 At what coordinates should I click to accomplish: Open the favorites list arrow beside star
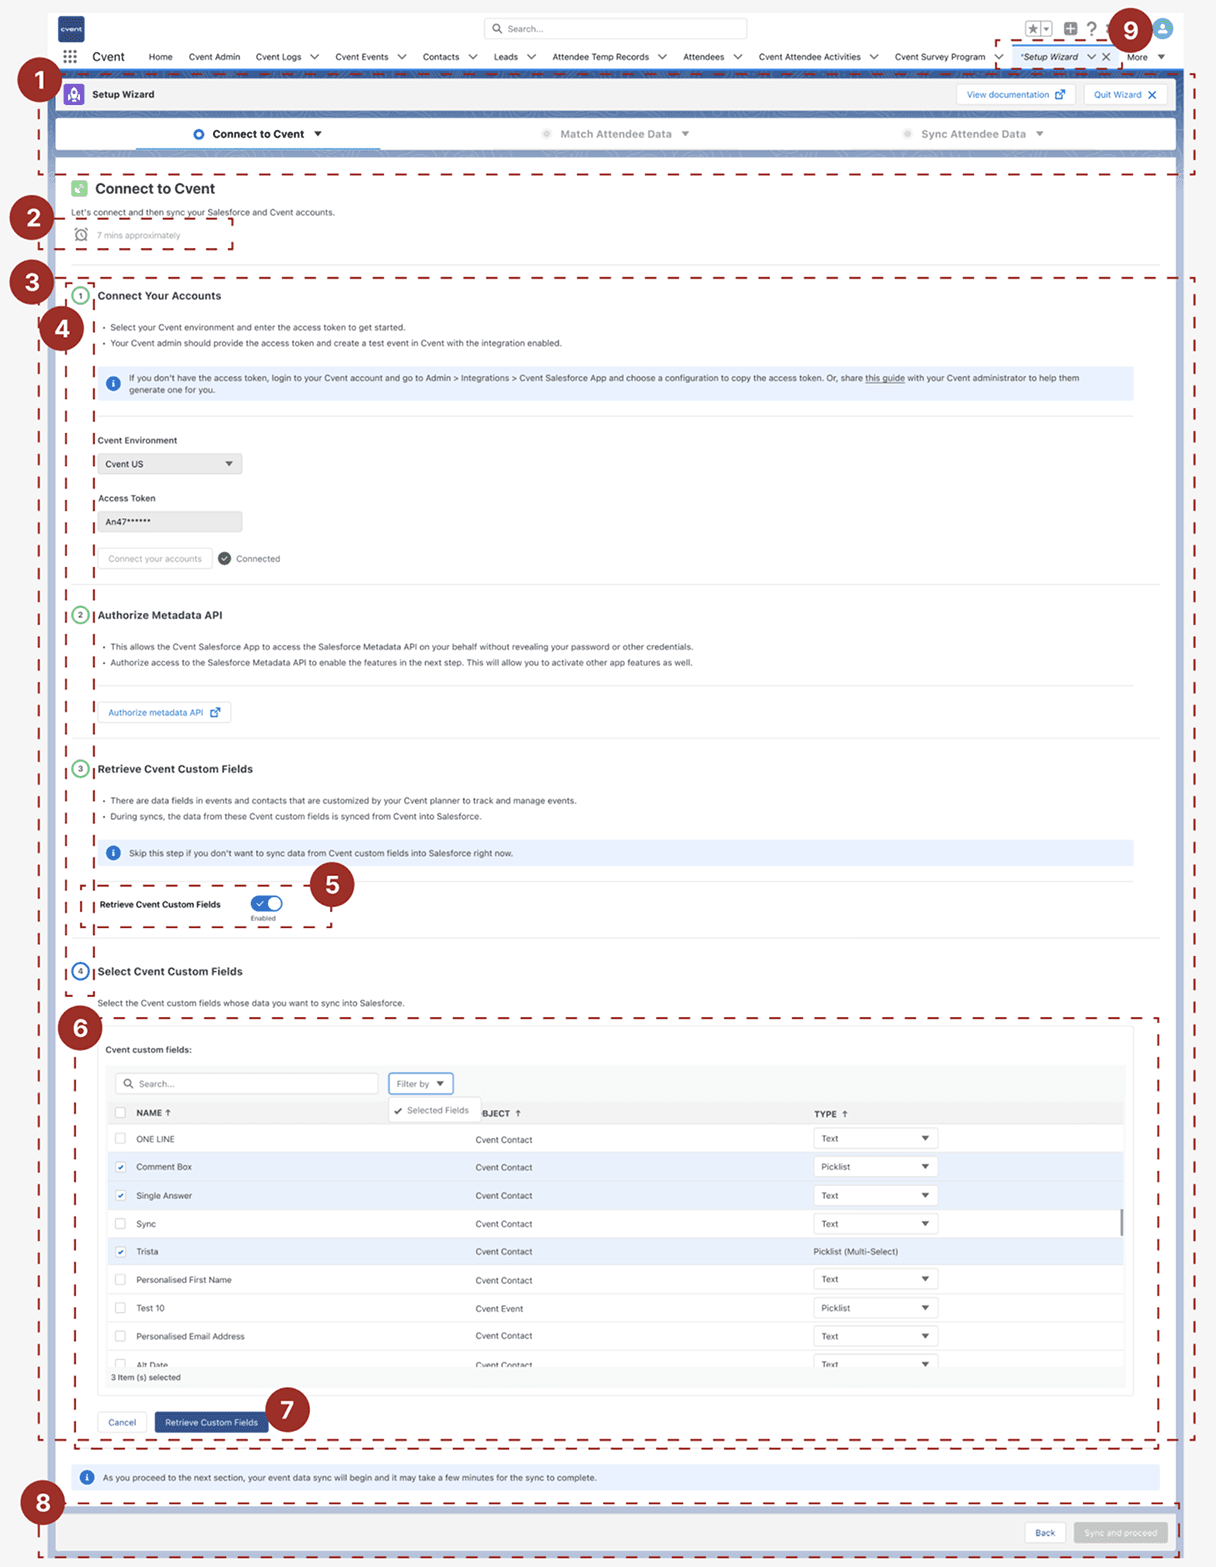click(x=1047, y=29)
